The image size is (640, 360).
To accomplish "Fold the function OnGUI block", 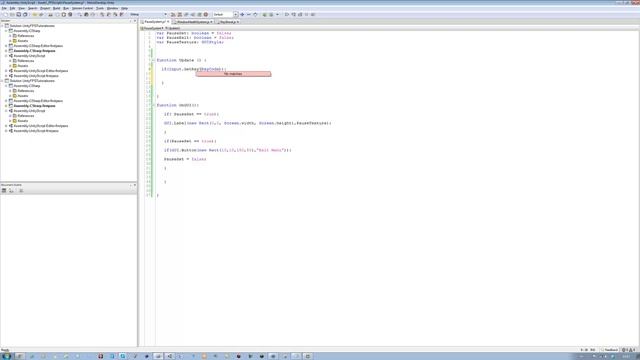I will pos(153,105).
